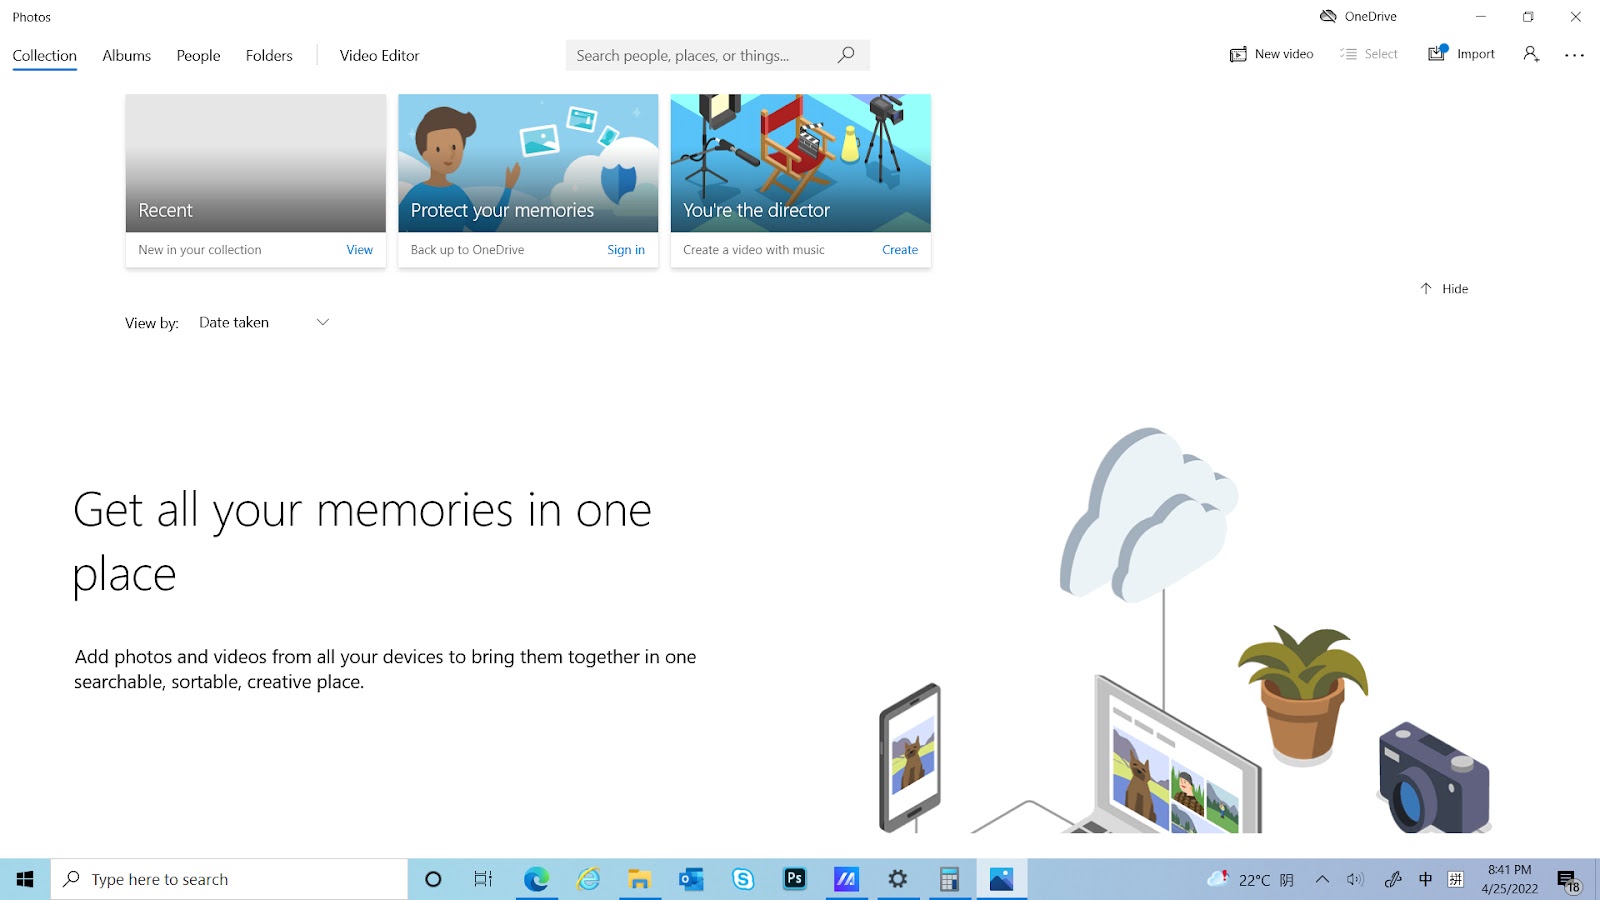This screenshot has height=900, width=1600.
Task: Open Cortana from the taskbar
Action: tap(433, 879)
